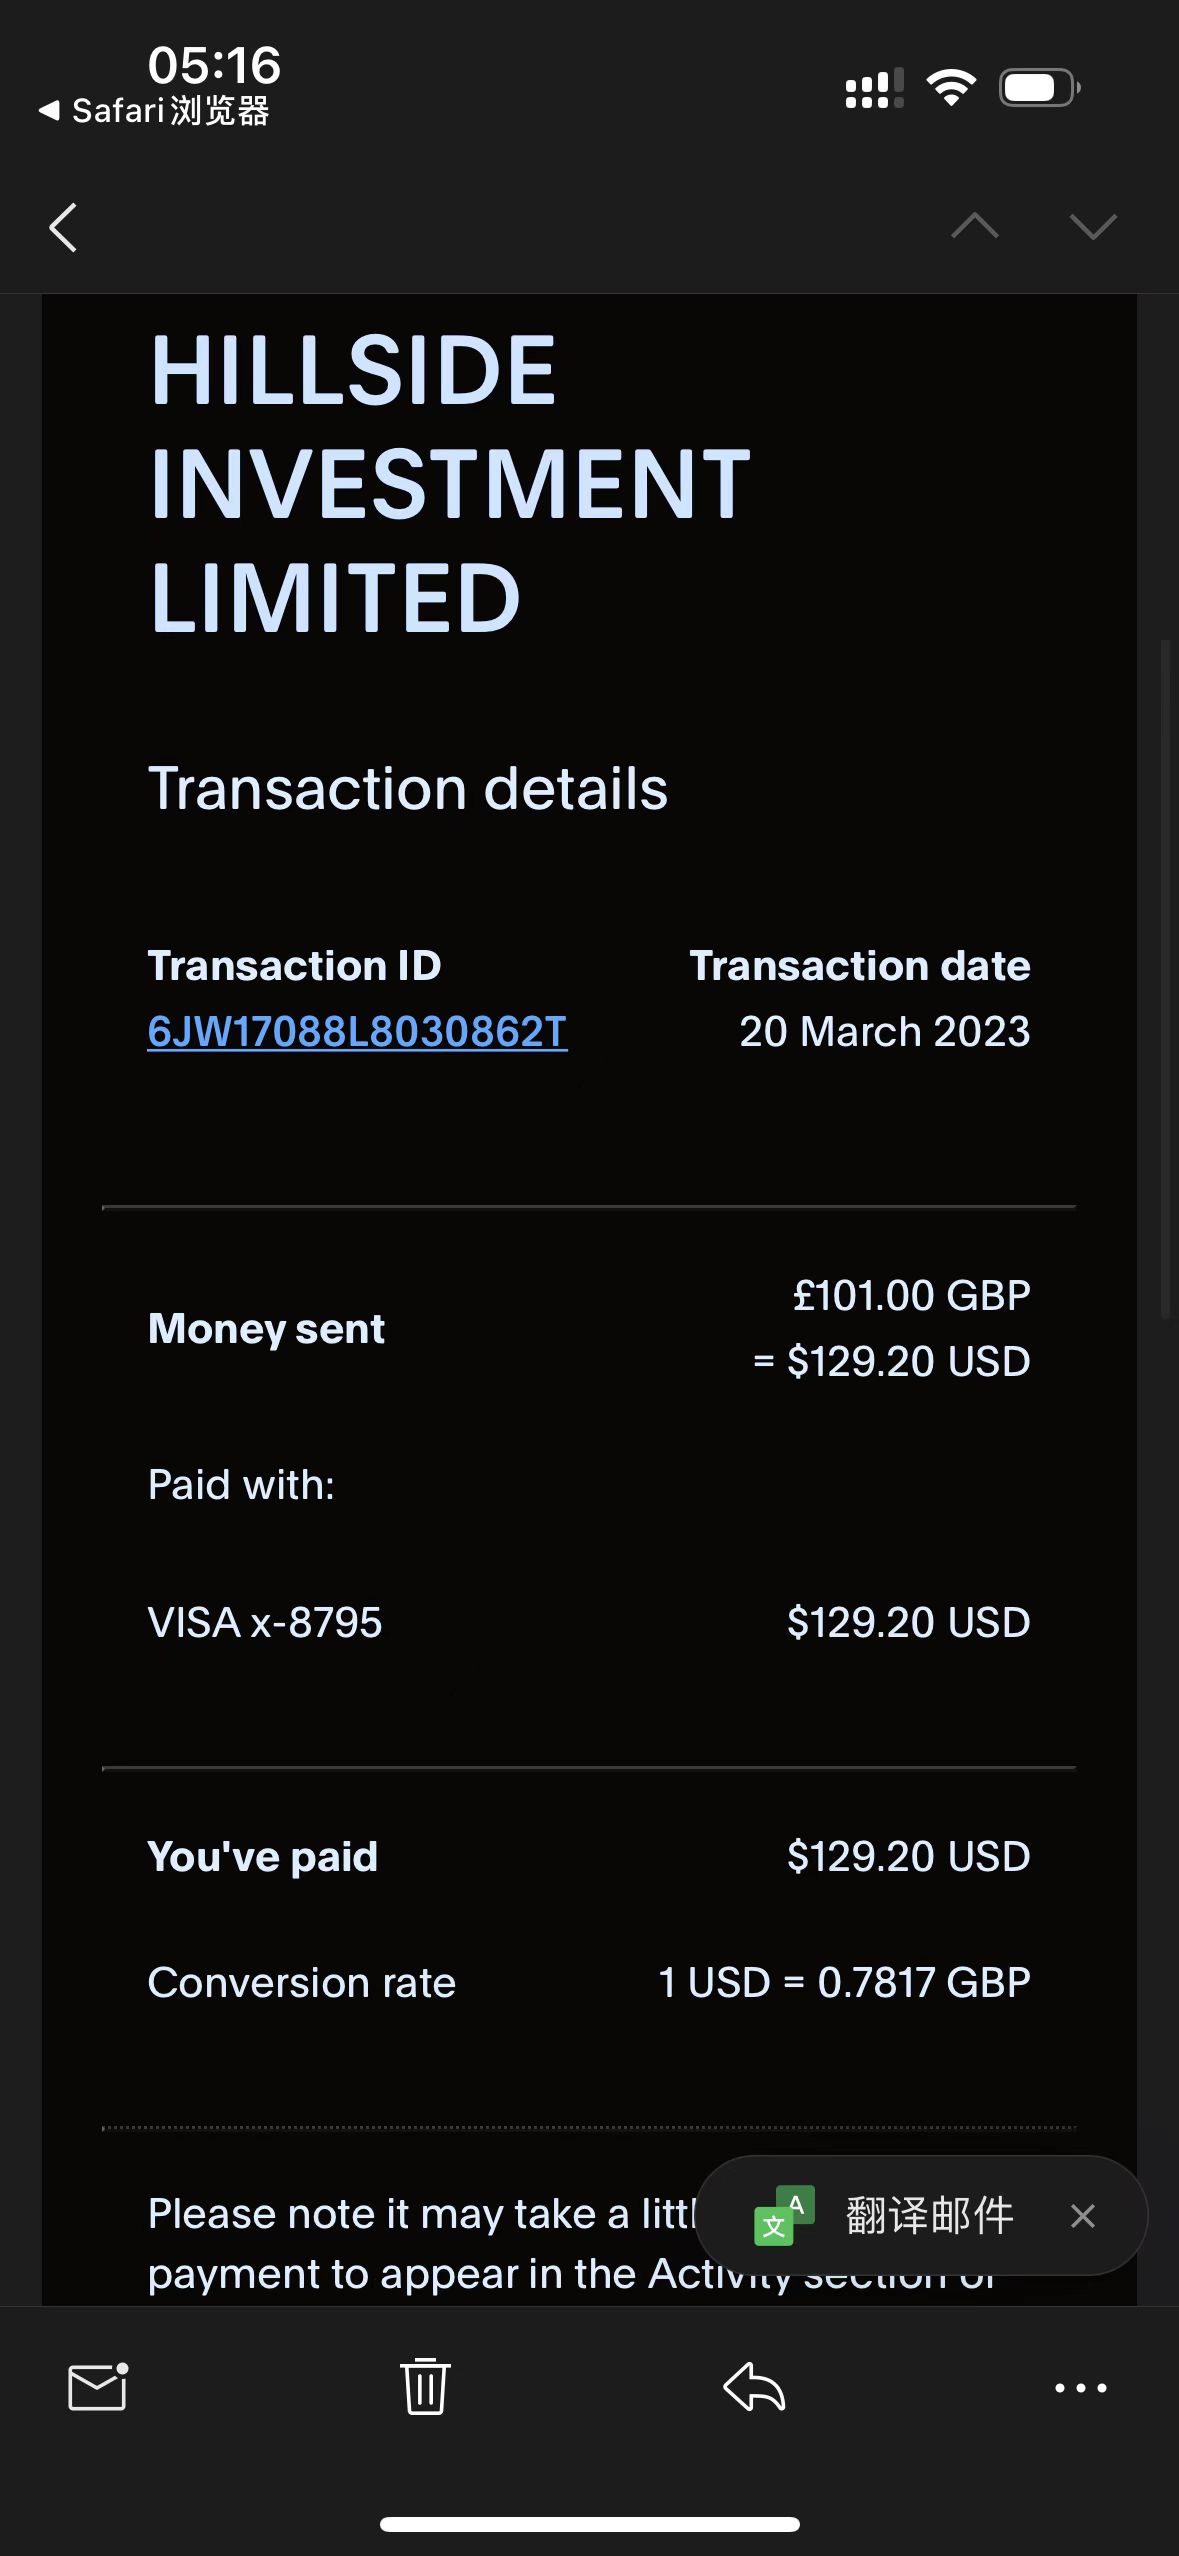Go to previous email with up chevron
The height and width of the screenshot is (2556, 1179).
(x=974, y=227)
